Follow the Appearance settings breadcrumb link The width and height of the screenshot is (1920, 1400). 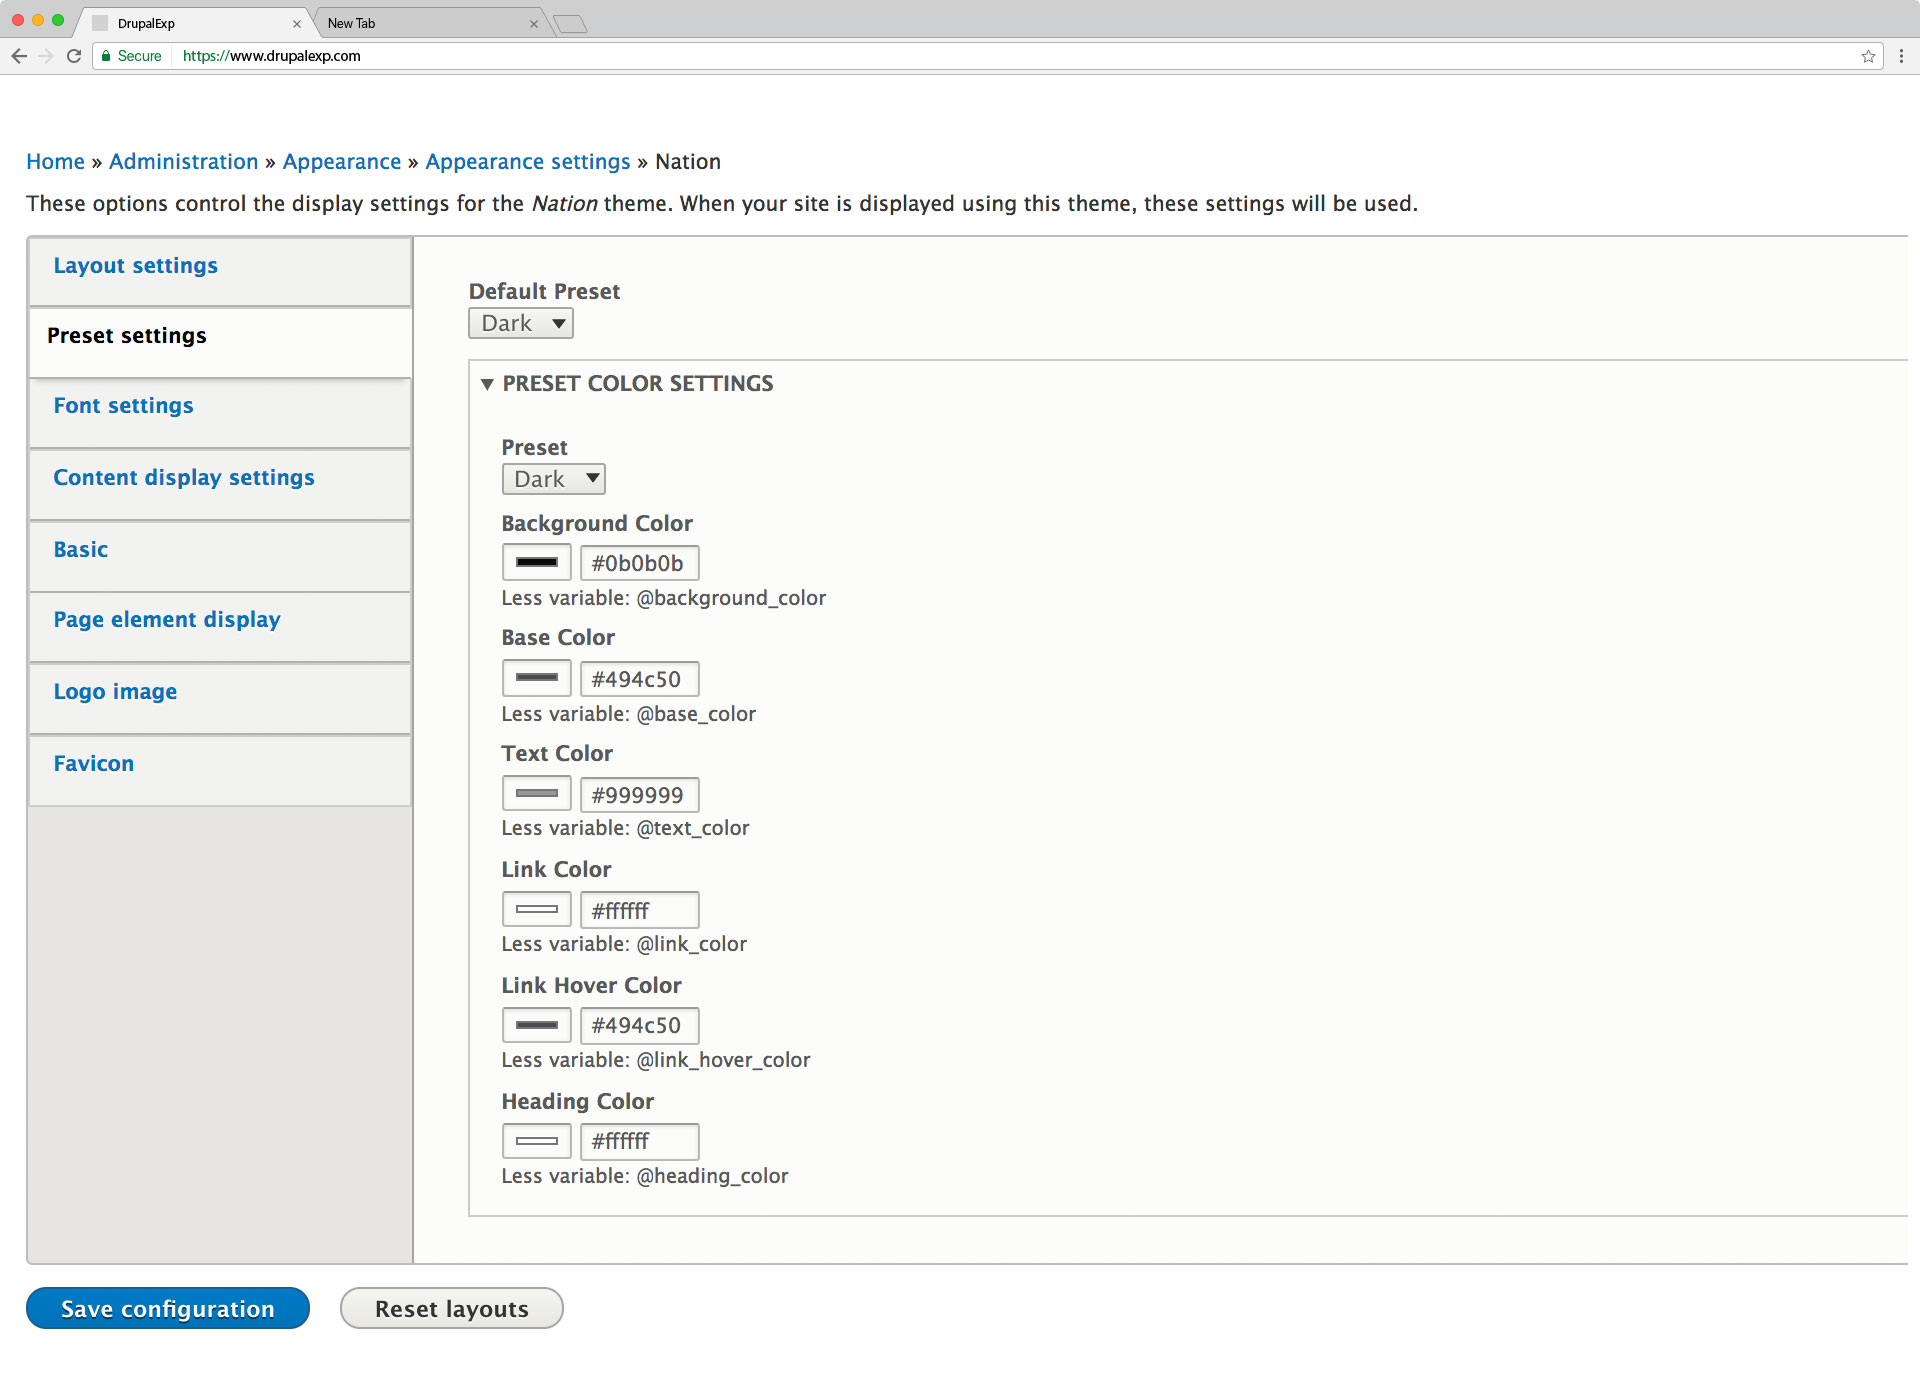527,162
